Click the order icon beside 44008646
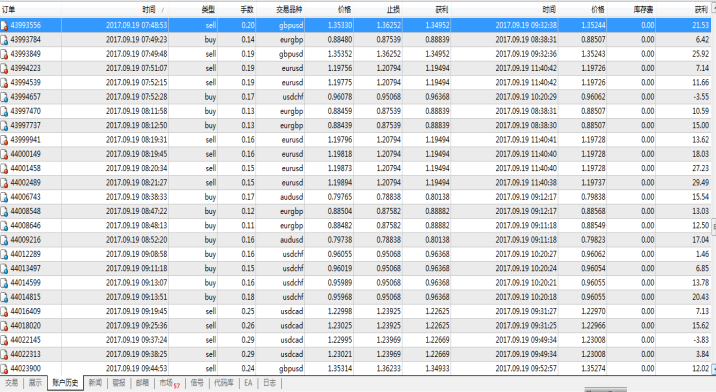Screen dimensions: 716x392 tap(4, 226)
